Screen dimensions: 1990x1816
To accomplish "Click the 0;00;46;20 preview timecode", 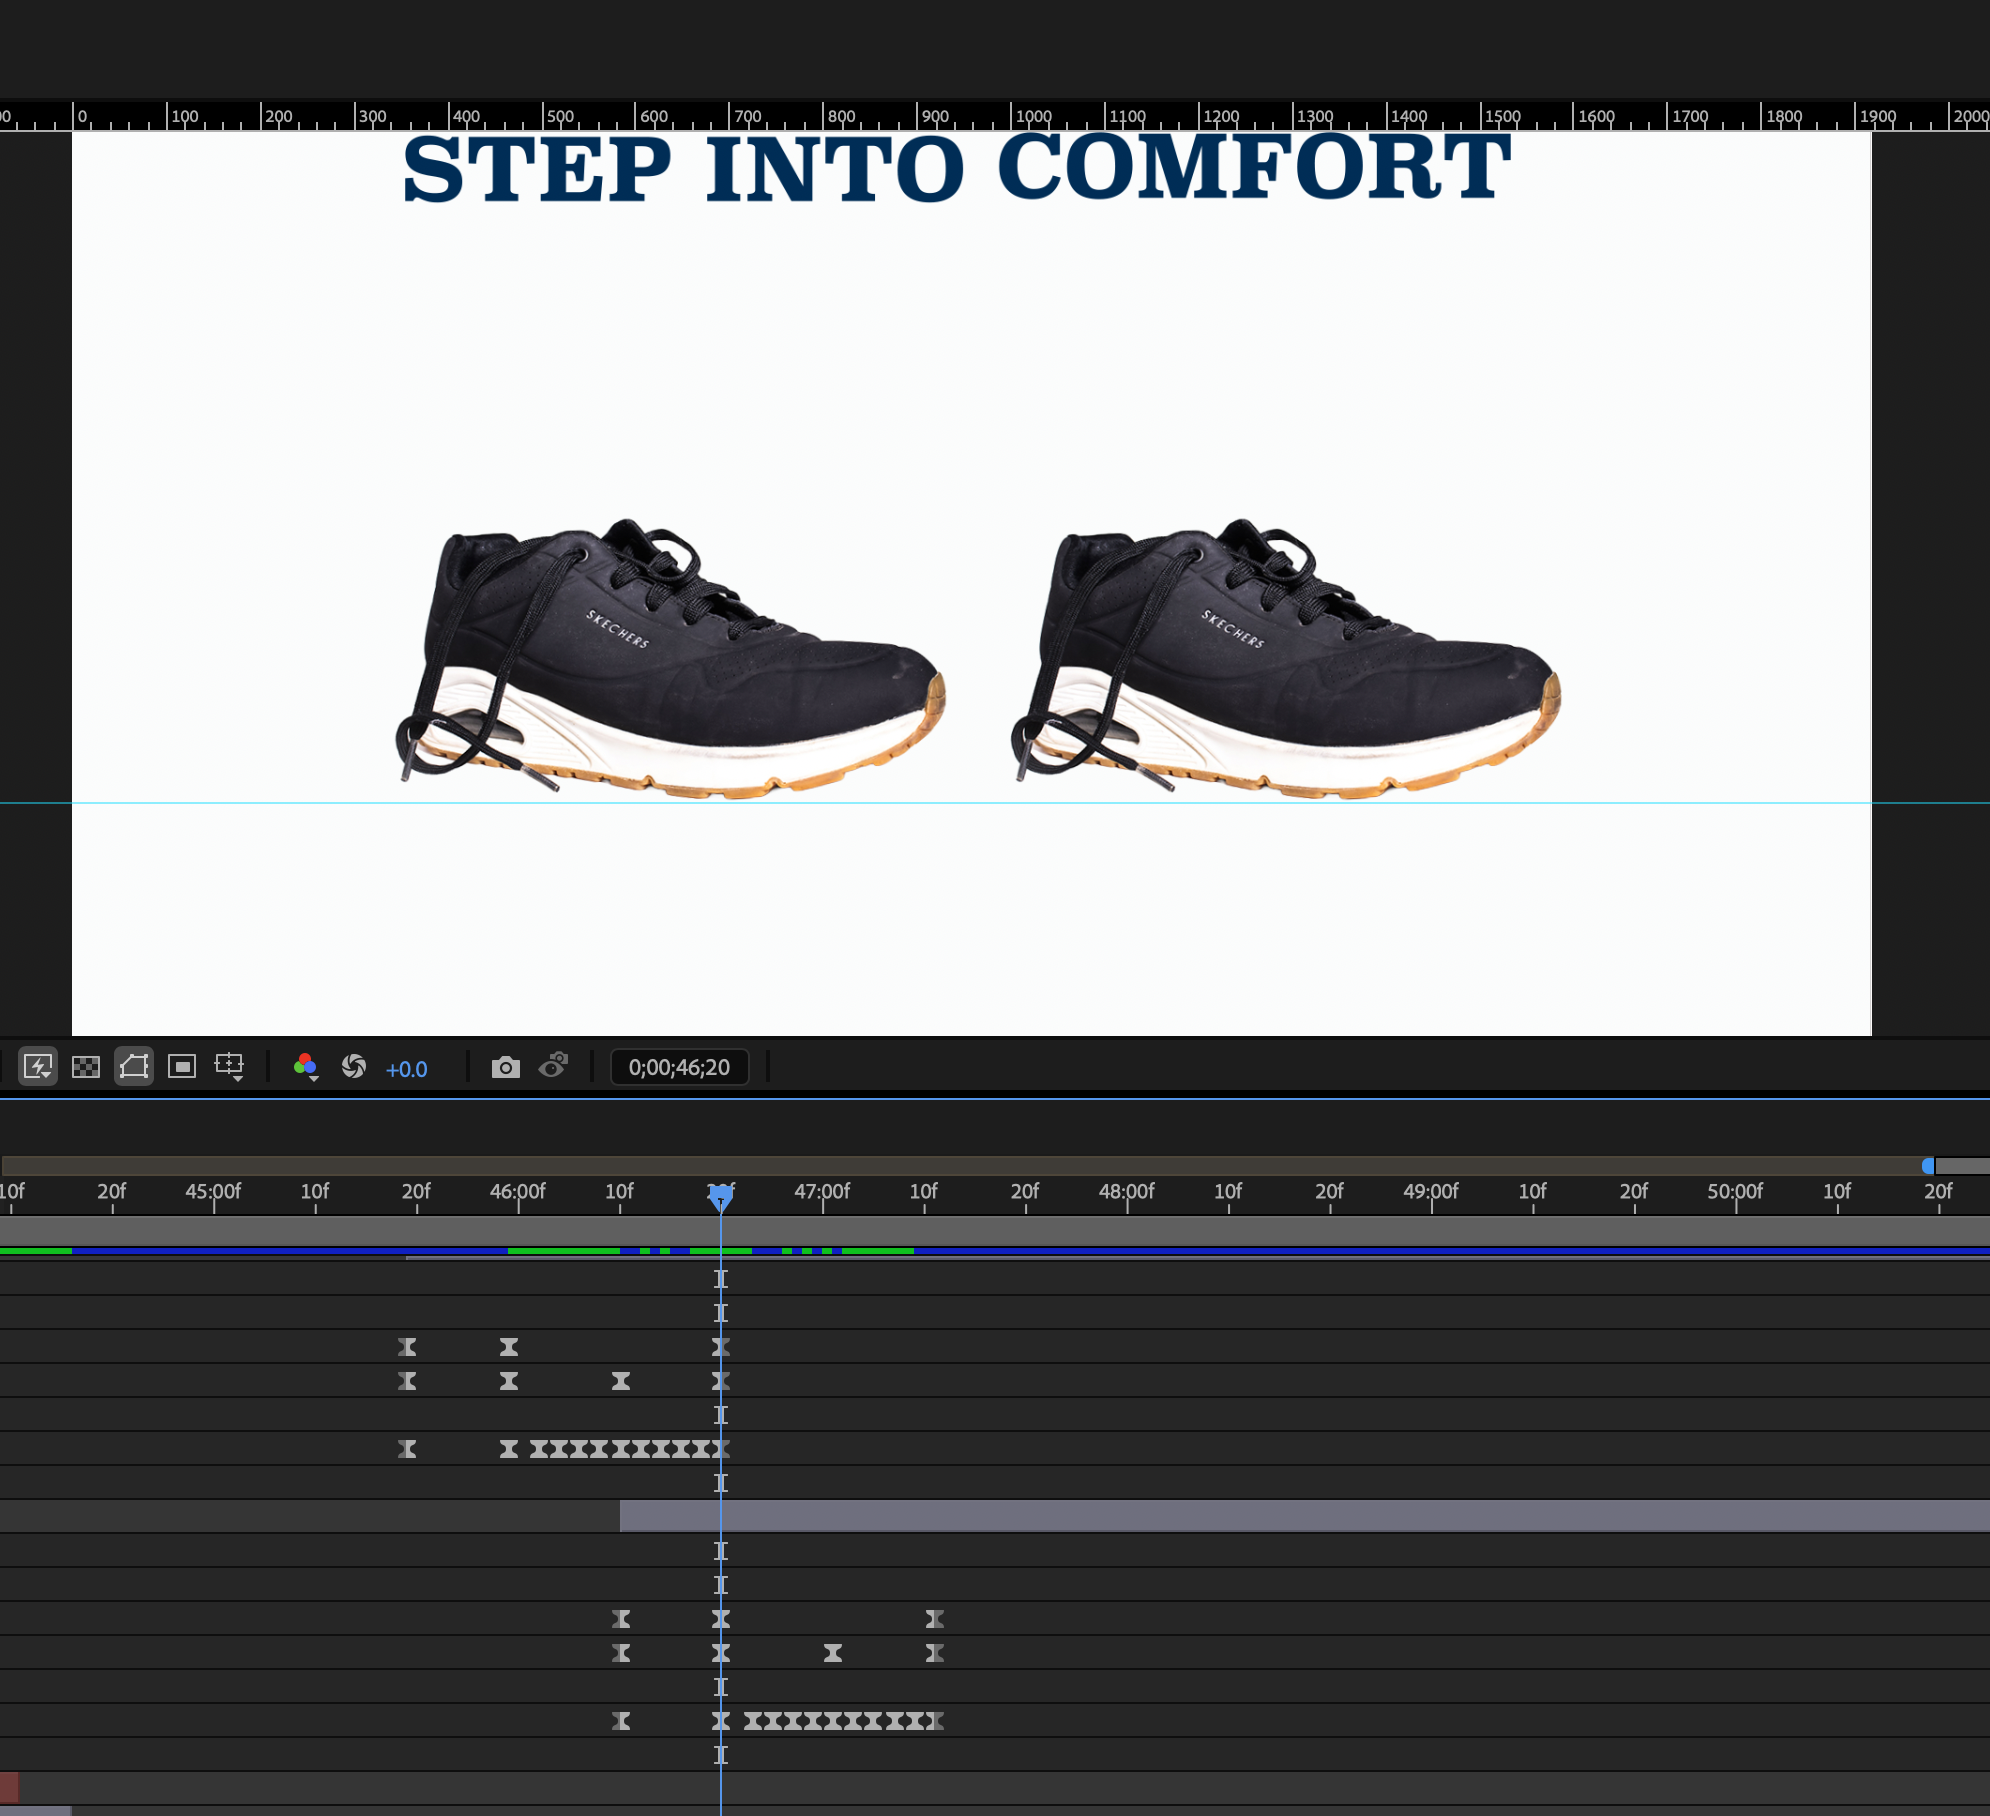I will 679,1067.
